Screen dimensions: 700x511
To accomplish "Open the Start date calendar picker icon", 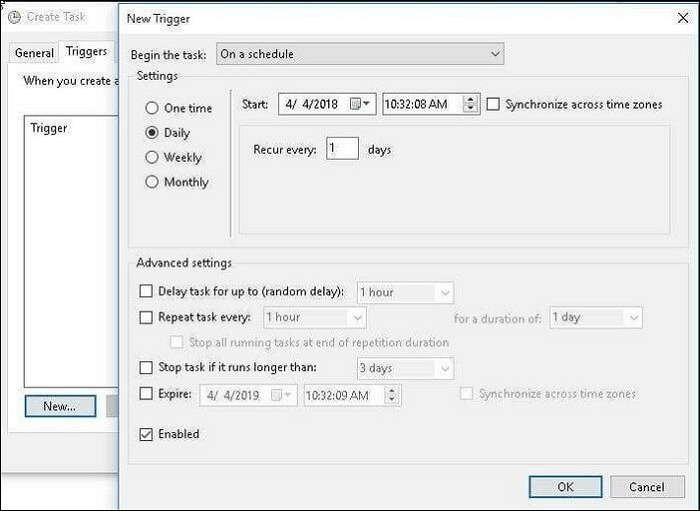I will coord(360,104).
